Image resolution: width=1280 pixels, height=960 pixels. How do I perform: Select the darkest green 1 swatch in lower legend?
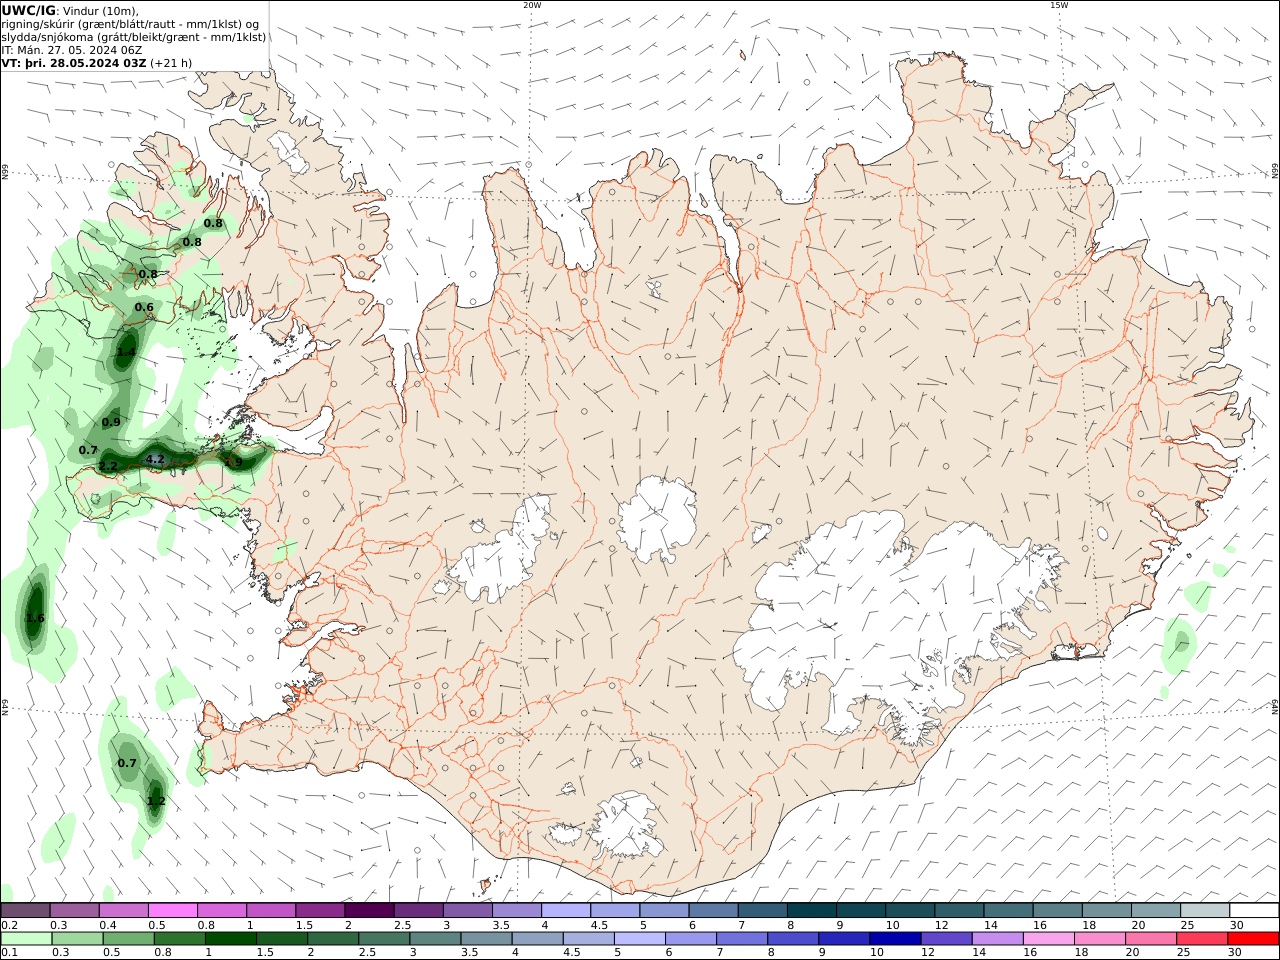[x=230, y=939]
